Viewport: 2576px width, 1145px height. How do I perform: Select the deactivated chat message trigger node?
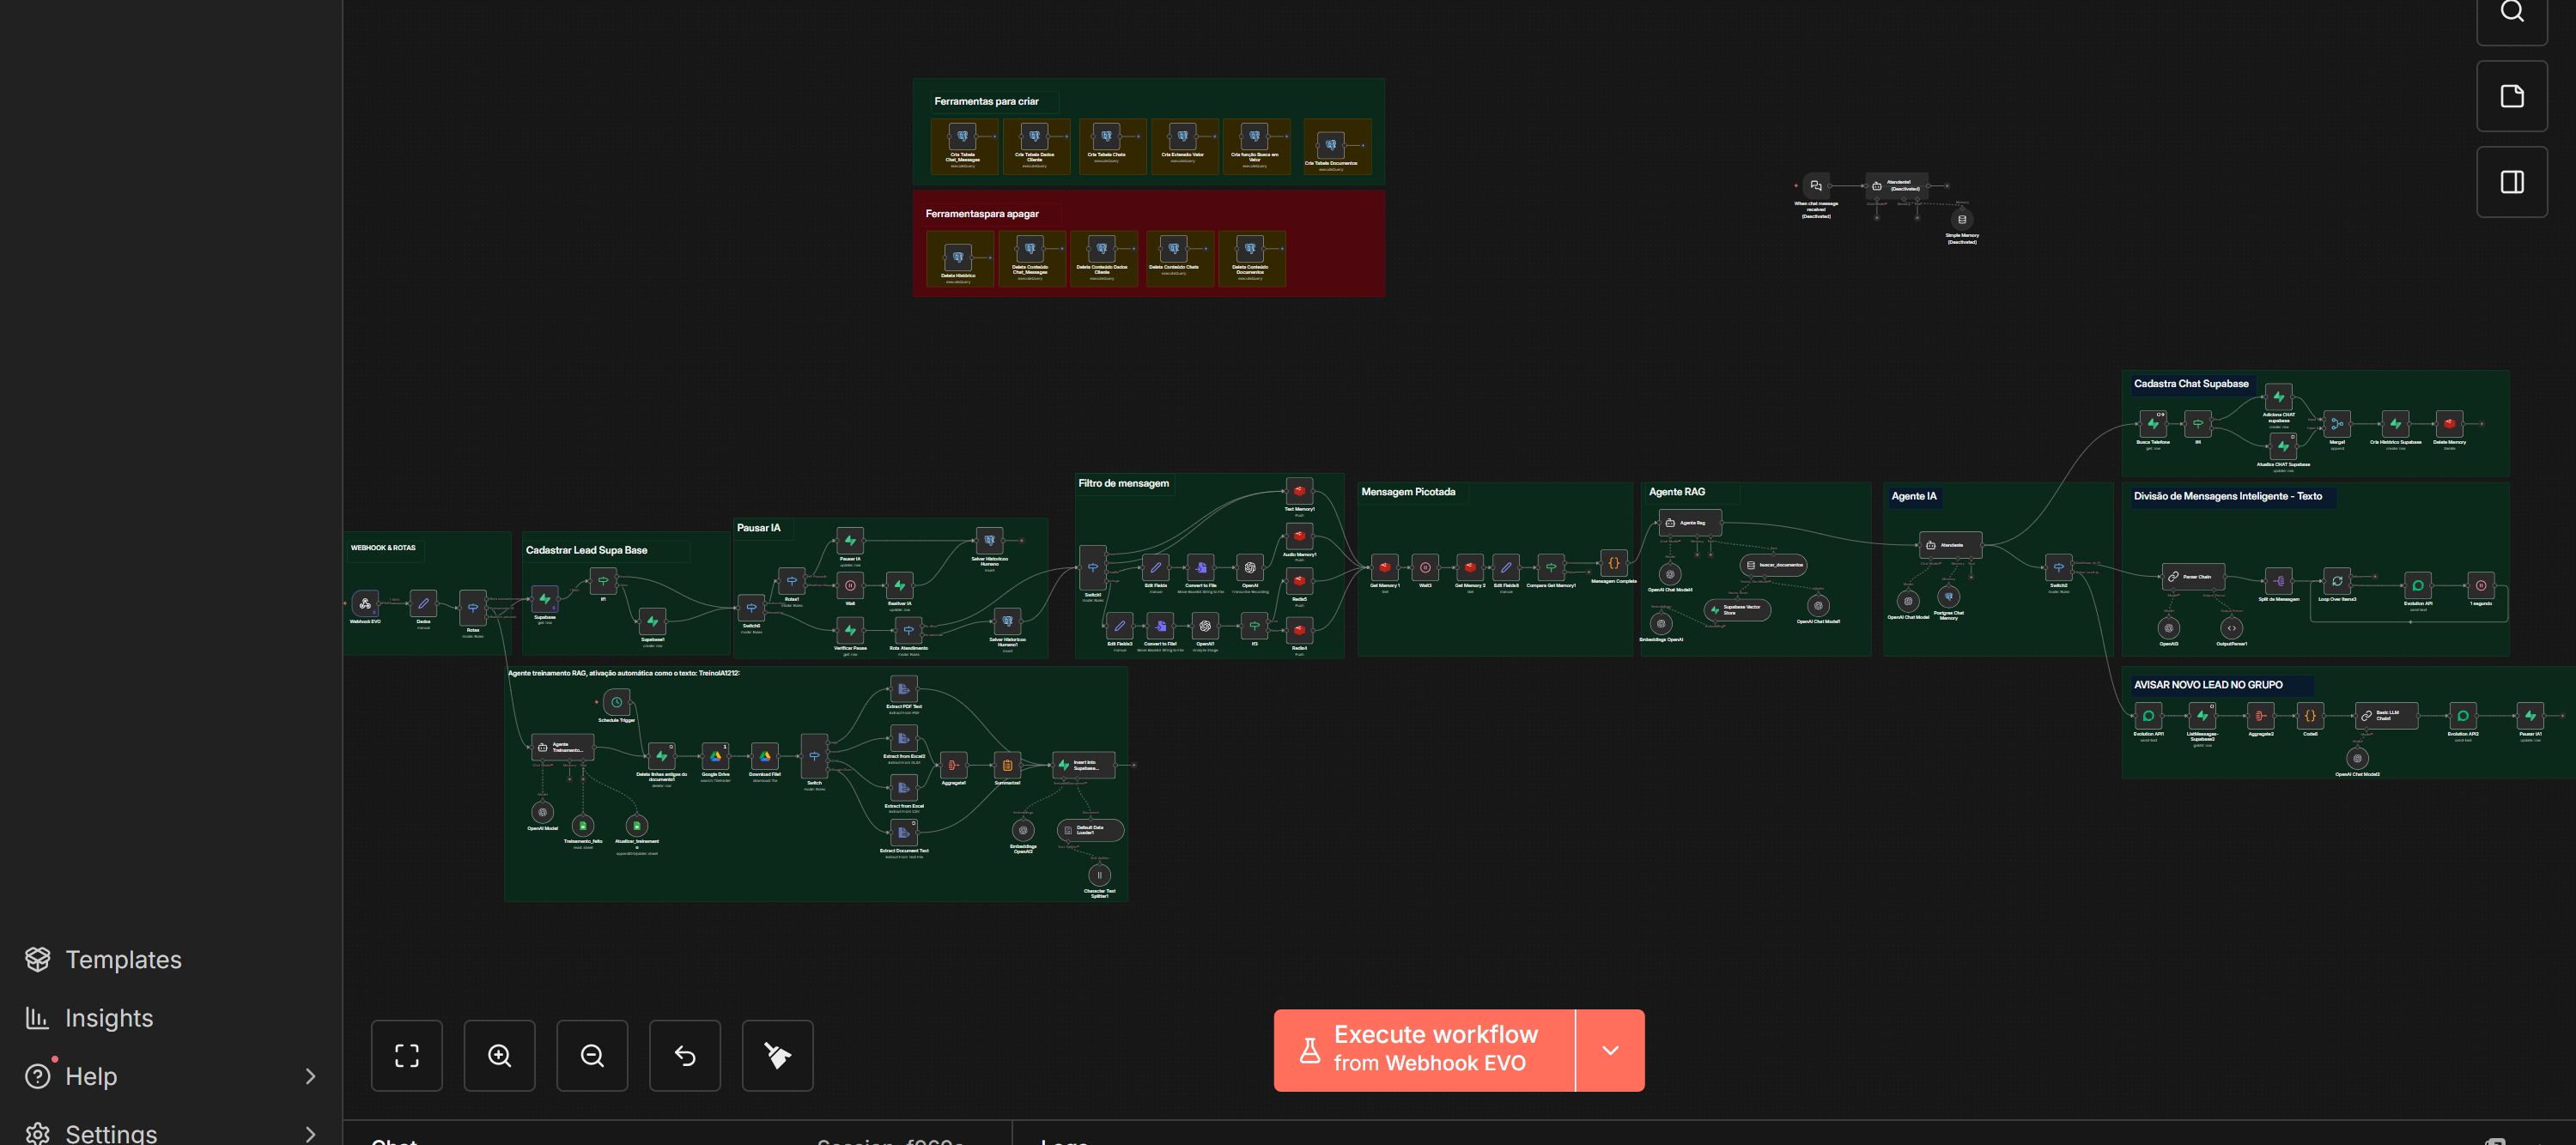(1816, 186)
